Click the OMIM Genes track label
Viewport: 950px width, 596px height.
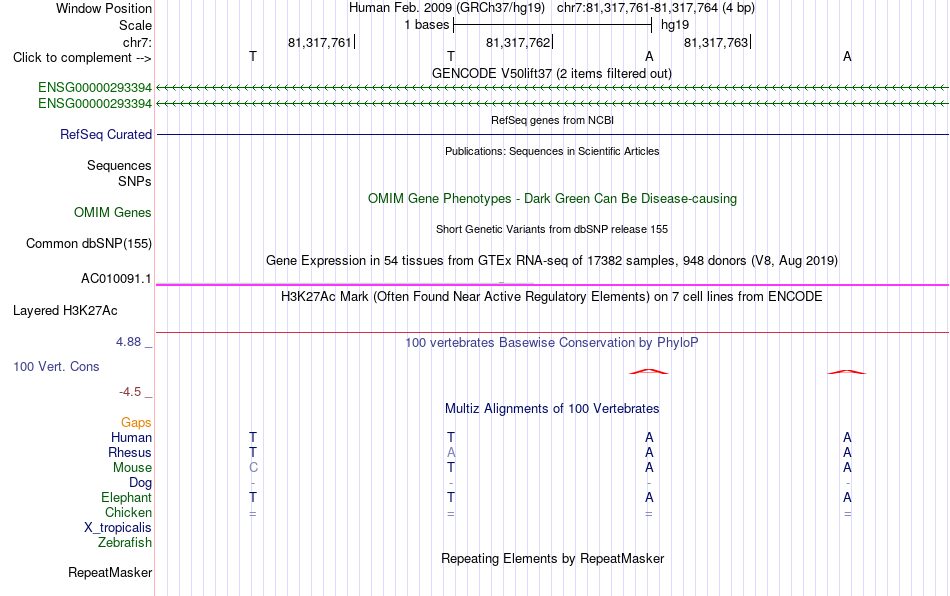113,213
